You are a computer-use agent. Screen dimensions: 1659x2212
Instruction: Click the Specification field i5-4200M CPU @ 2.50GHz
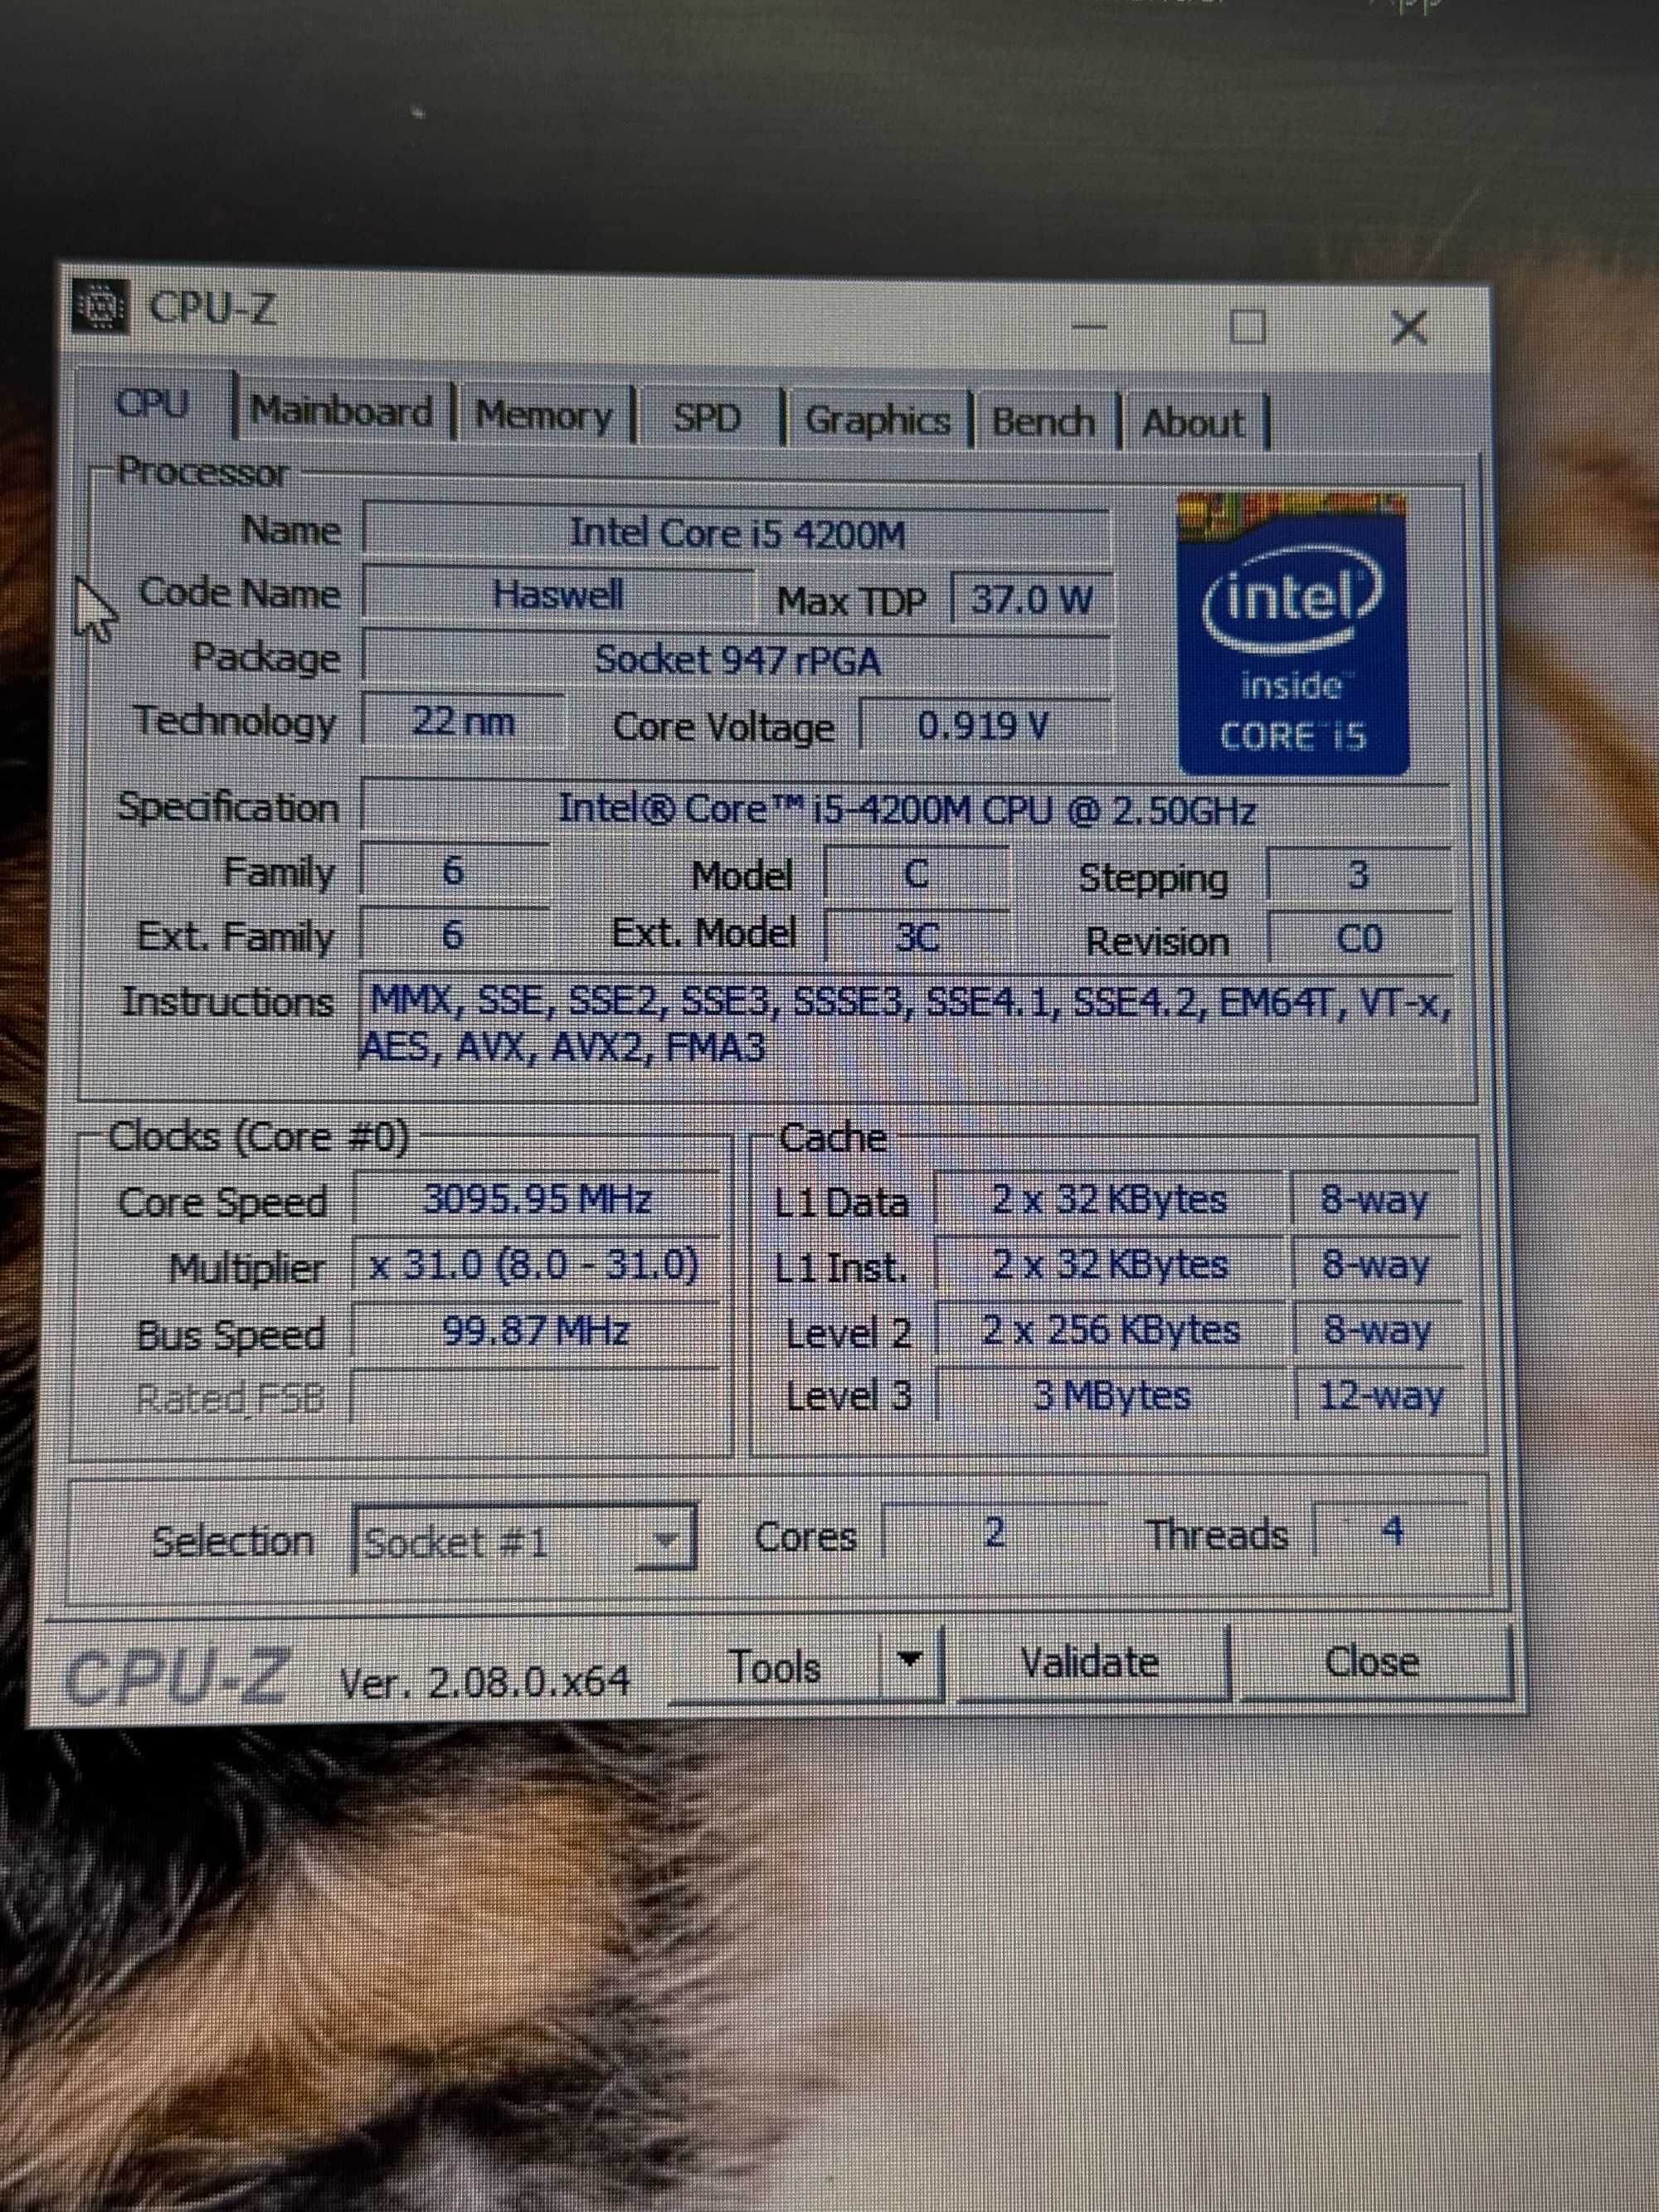click(906, 808)
